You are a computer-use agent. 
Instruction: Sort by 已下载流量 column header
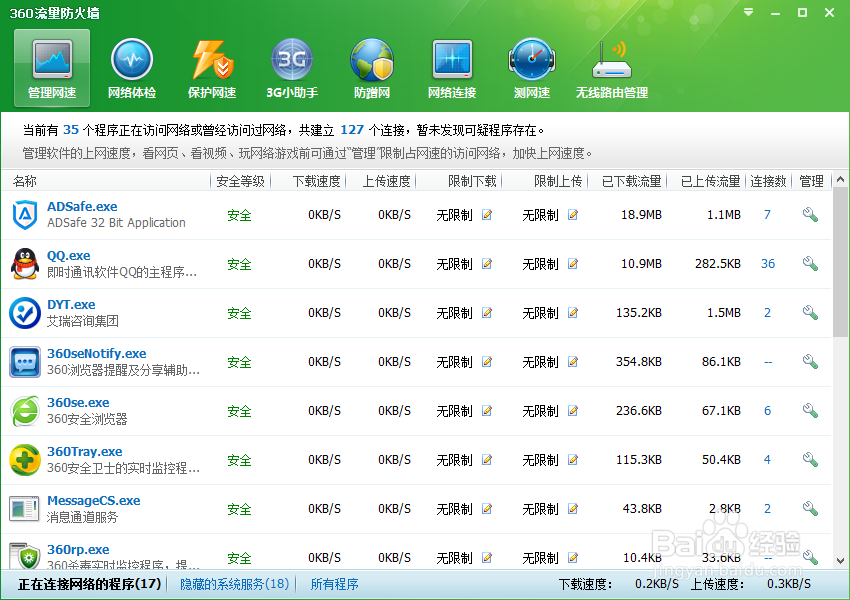tap(632, 181)
